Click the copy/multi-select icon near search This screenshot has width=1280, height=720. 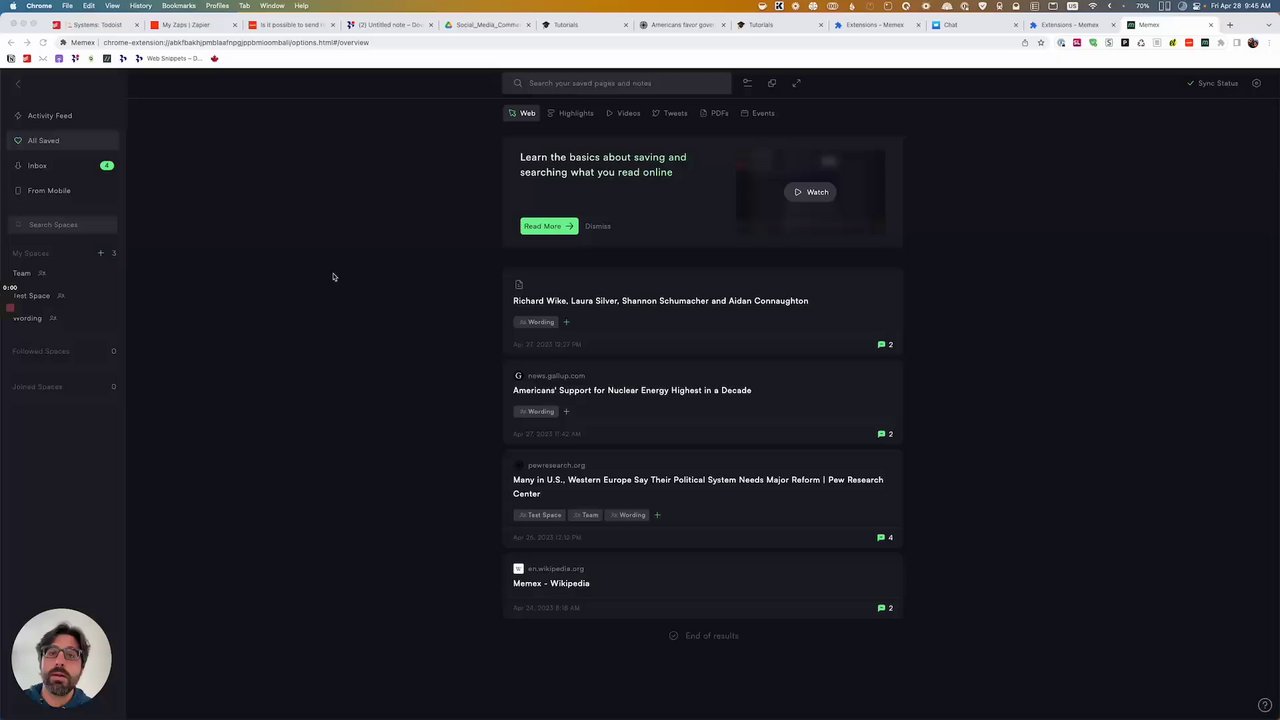pos(772,83)
